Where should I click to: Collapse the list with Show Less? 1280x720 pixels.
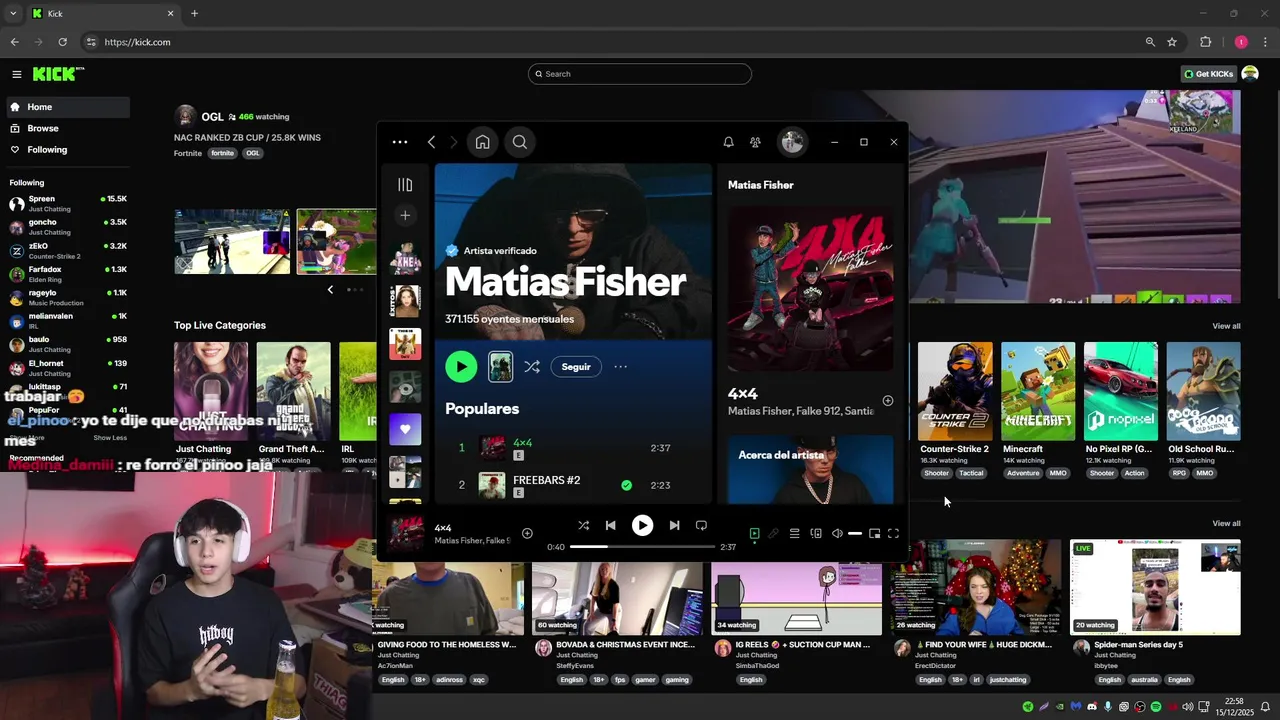(x=110, y=438)
